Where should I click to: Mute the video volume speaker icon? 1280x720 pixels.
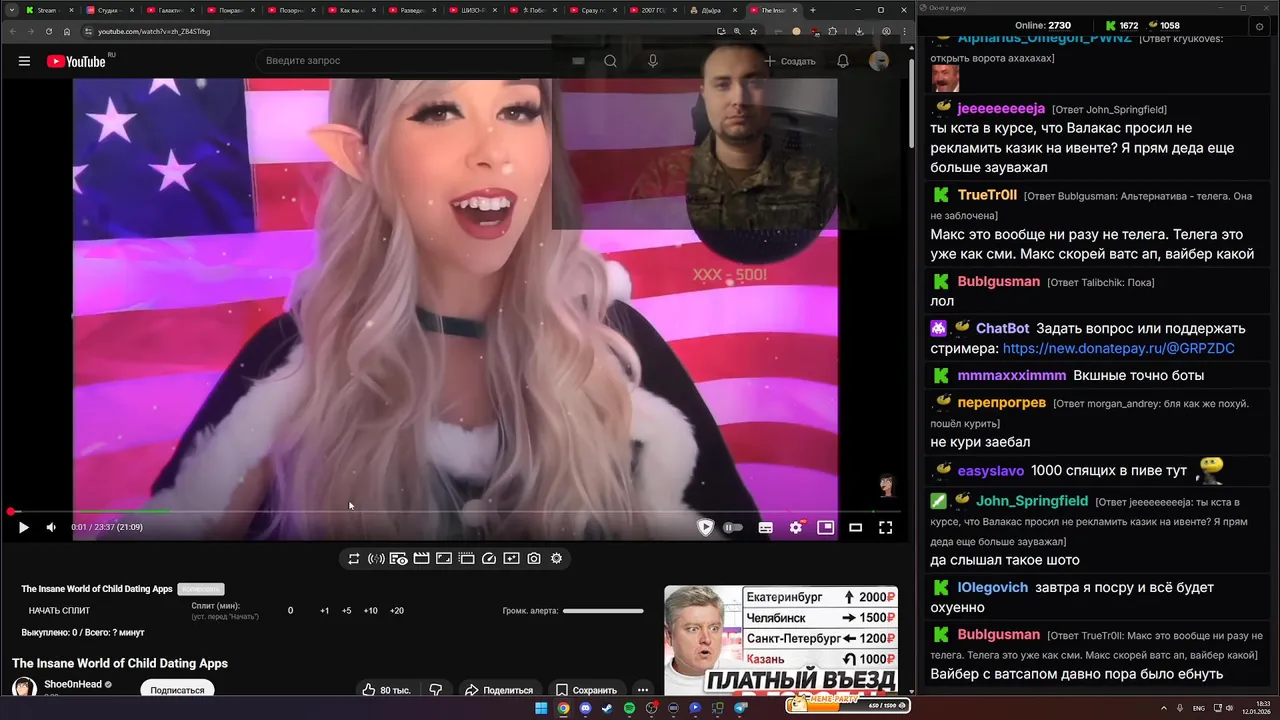[51, 527]
